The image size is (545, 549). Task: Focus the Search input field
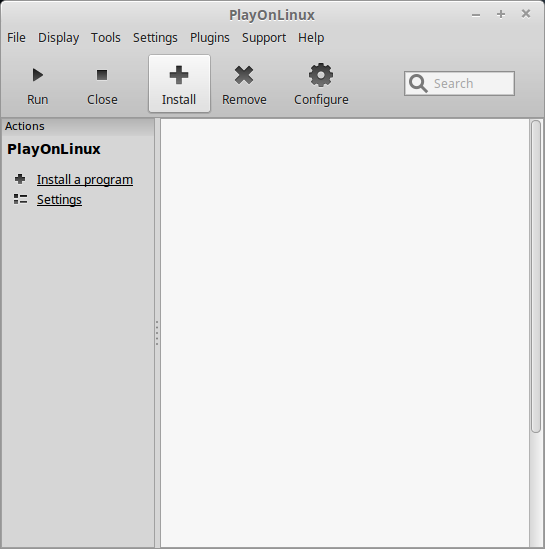[459, 83]
